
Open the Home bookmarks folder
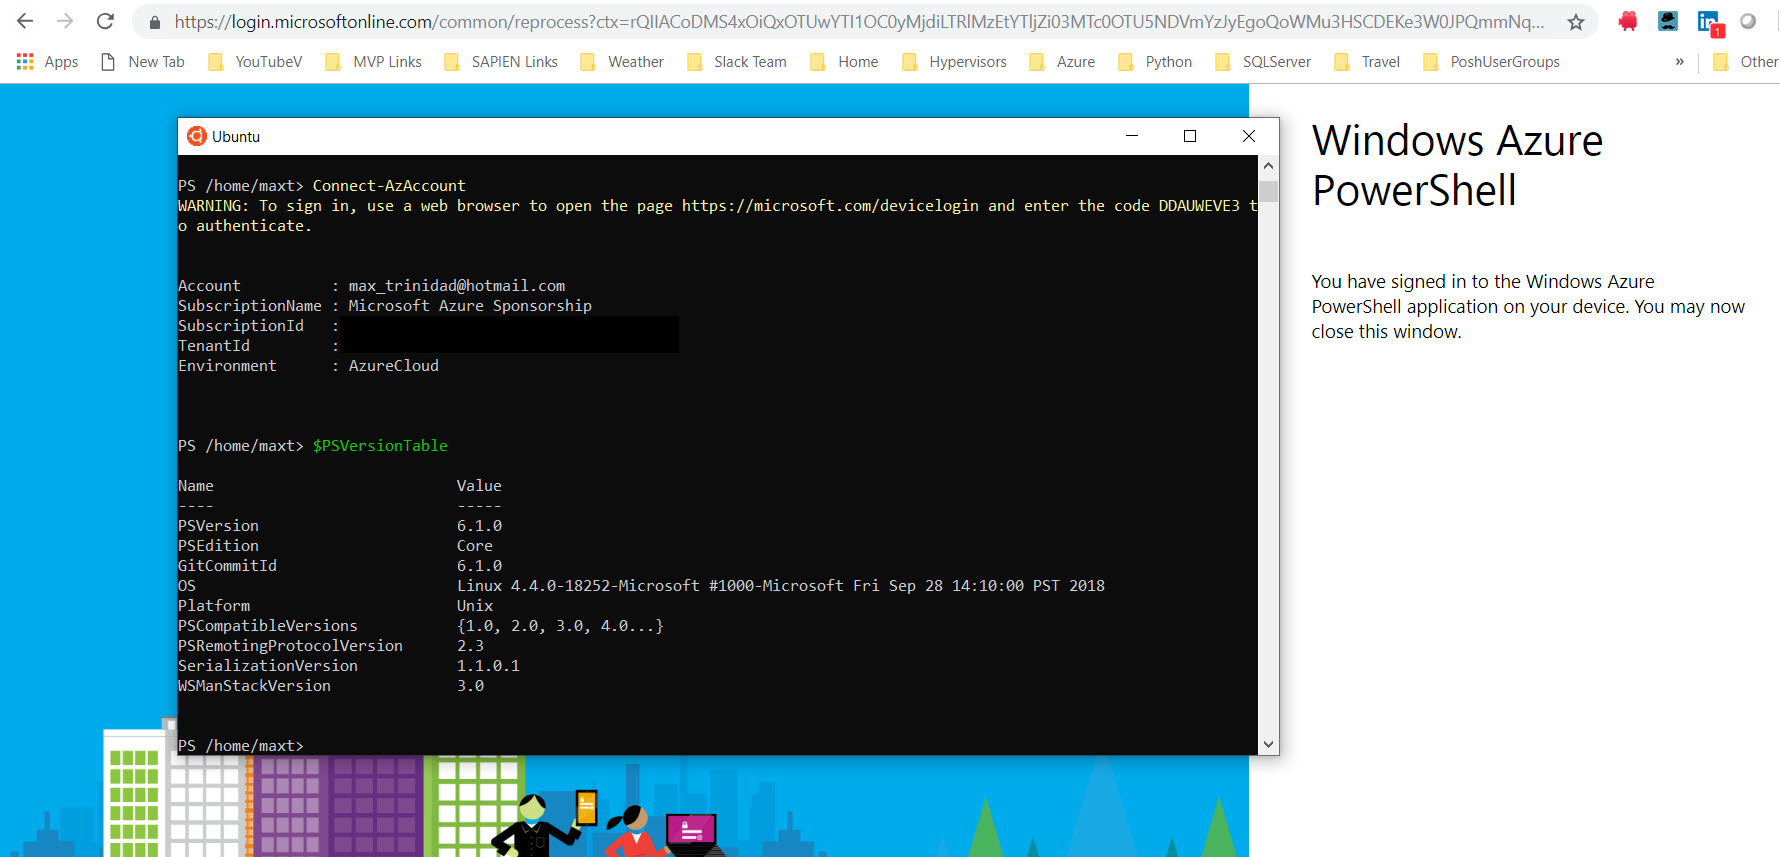point(844,62)
